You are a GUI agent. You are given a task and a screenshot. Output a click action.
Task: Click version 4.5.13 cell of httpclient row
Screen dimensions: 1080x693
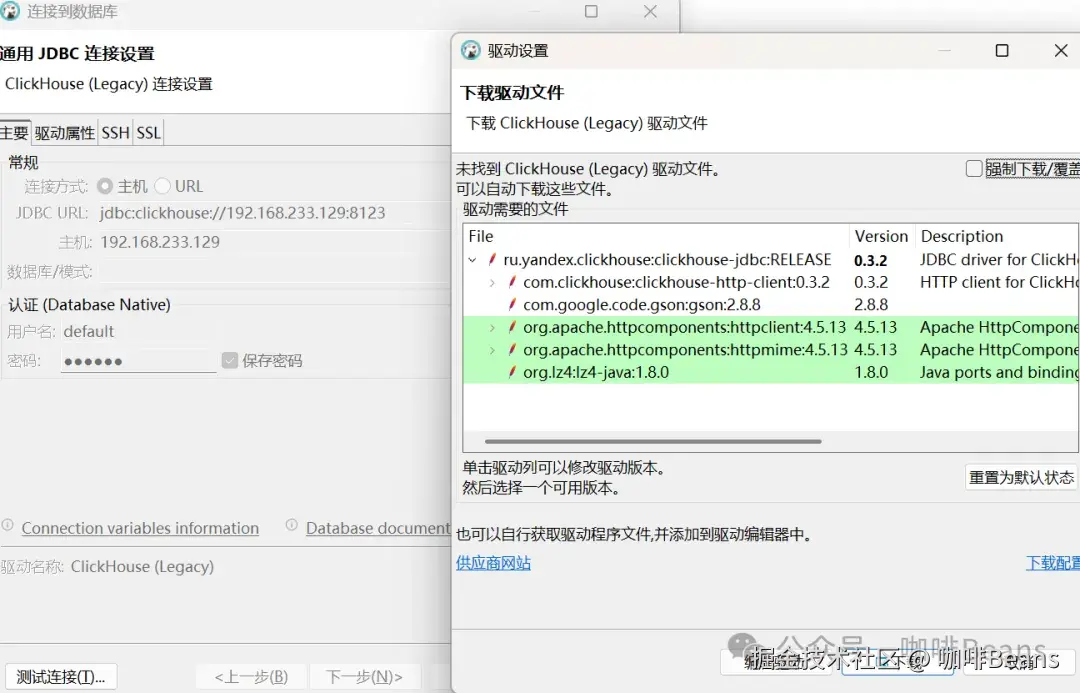point(875,327)
